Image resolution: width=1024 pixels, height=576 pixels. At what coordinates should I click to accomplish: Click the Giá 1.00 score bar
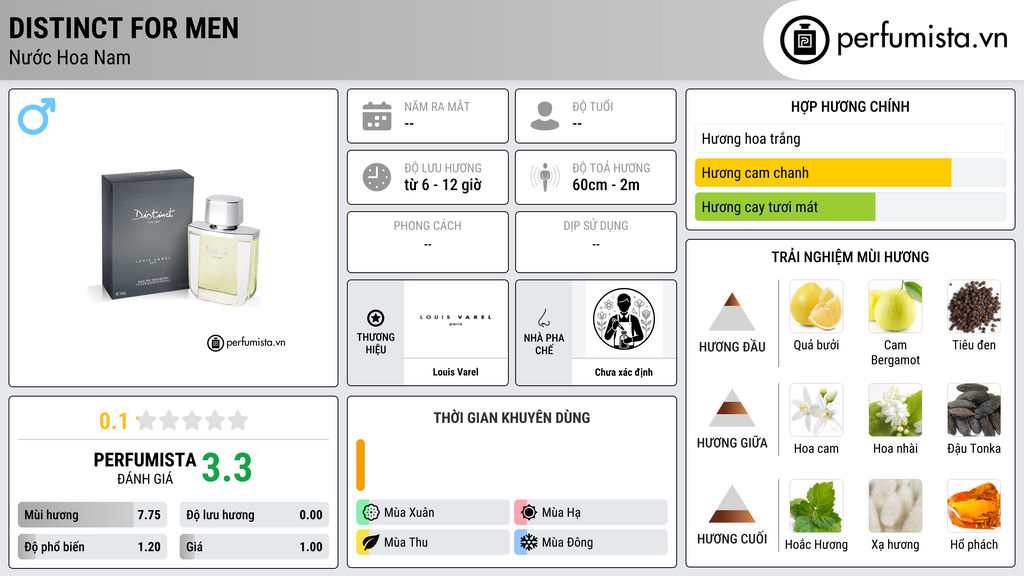254,547
